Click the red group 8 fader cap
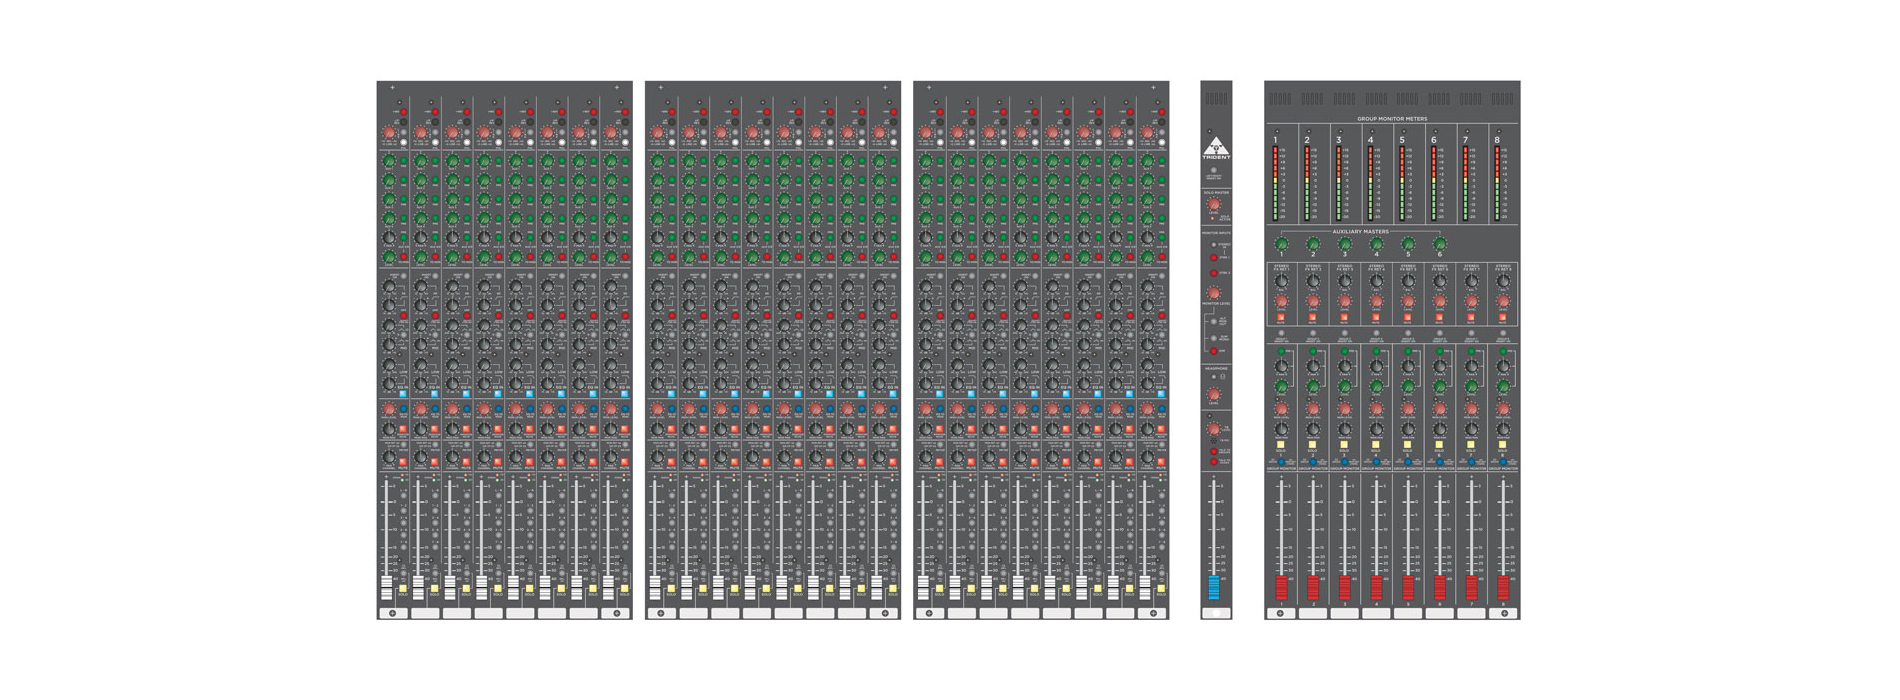The width and height of the screenshot is (1900, 700). click(1503, 587)
